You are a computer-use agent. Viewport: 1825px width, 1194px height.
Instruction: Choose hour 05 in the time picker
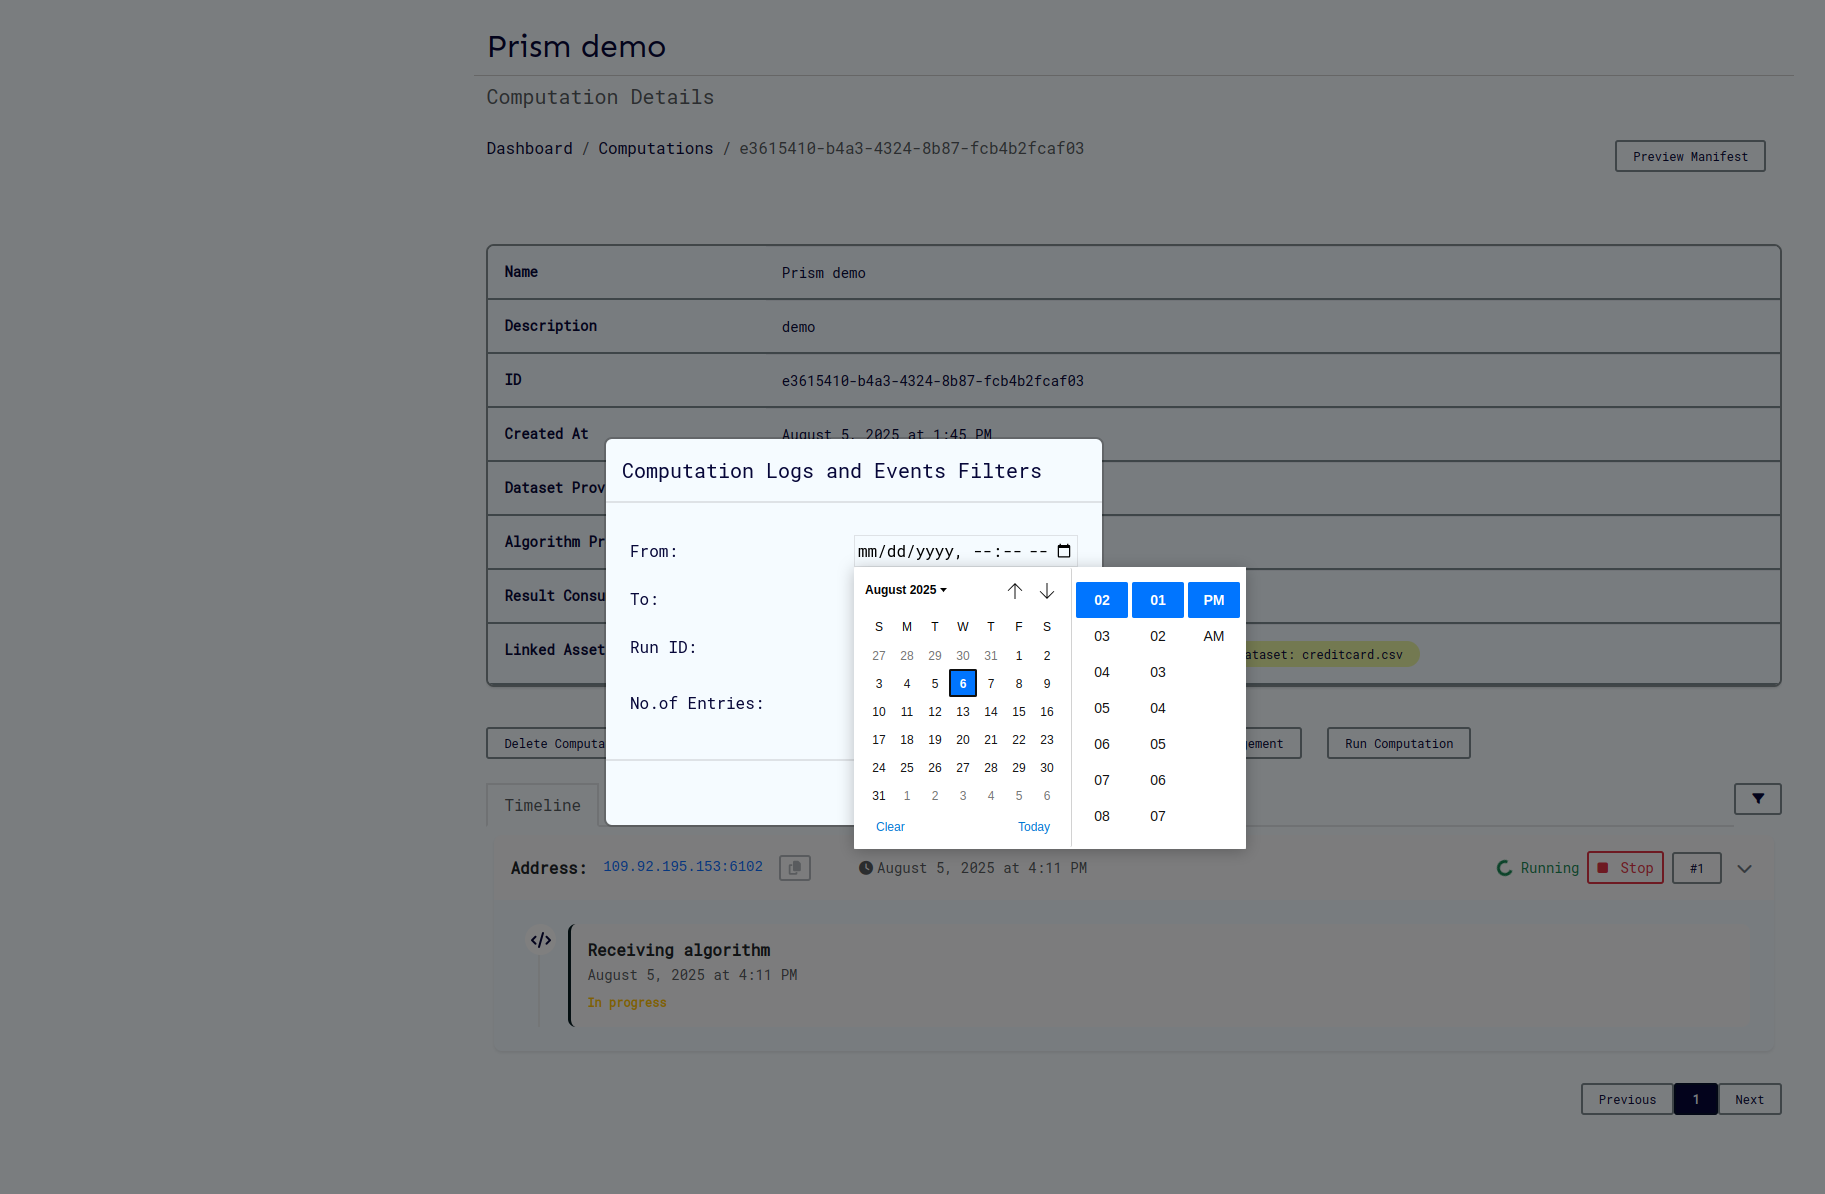pos(1102,708)
